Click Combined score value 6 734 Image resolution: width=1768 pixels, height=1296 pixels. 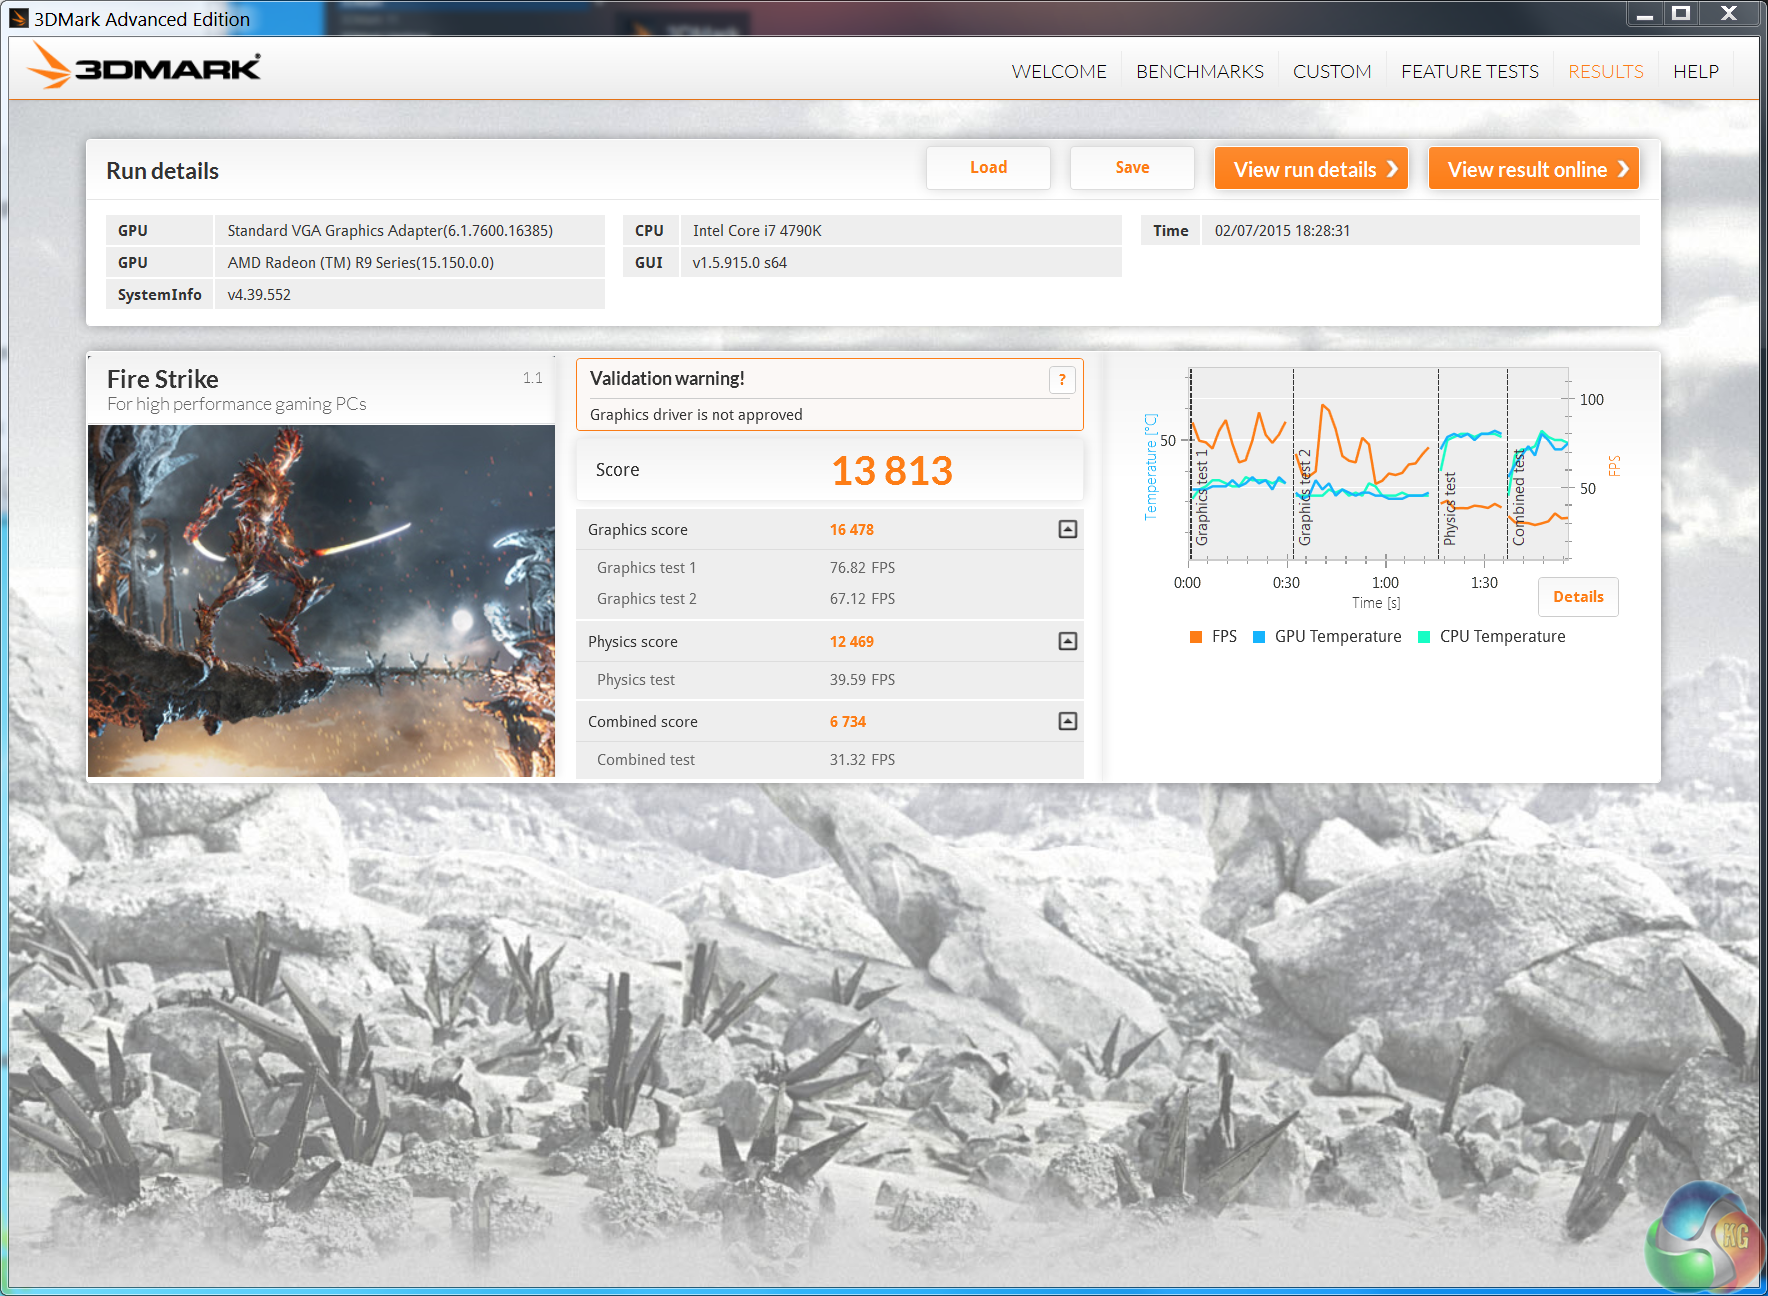pyautogui.click(x=848, y=722)
